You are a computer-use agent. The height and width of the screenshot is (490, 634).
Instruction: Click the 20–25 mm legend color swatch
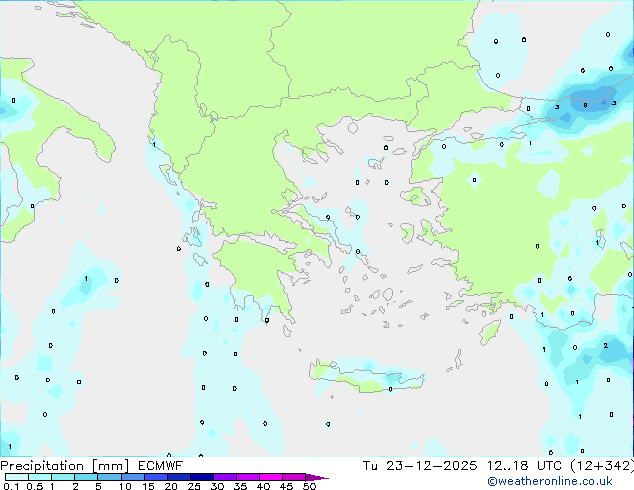[x=179, y=477]
